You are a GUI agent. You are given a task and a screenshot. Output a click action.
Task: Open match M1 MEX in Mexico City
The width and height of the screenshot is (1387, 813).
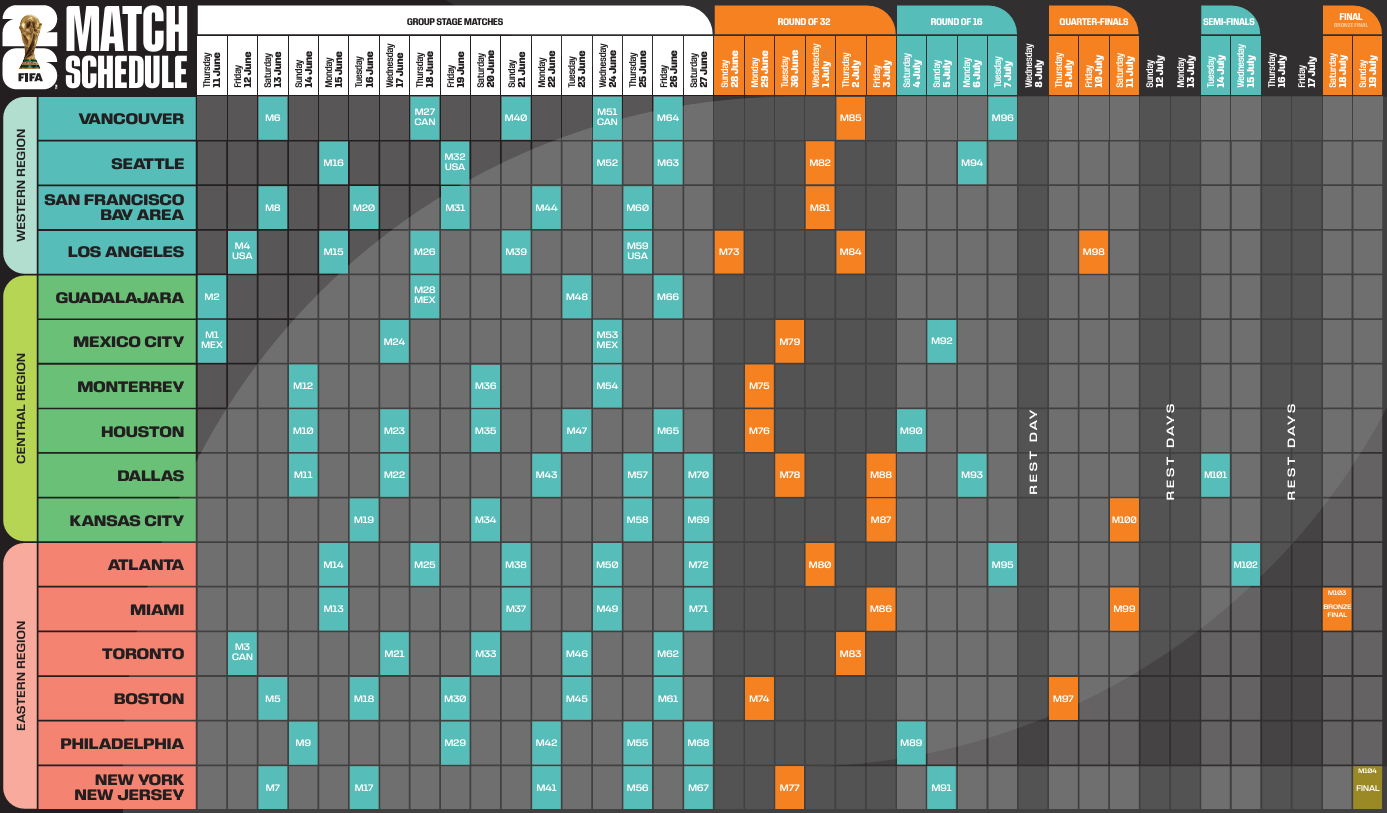tap(212, 341)
